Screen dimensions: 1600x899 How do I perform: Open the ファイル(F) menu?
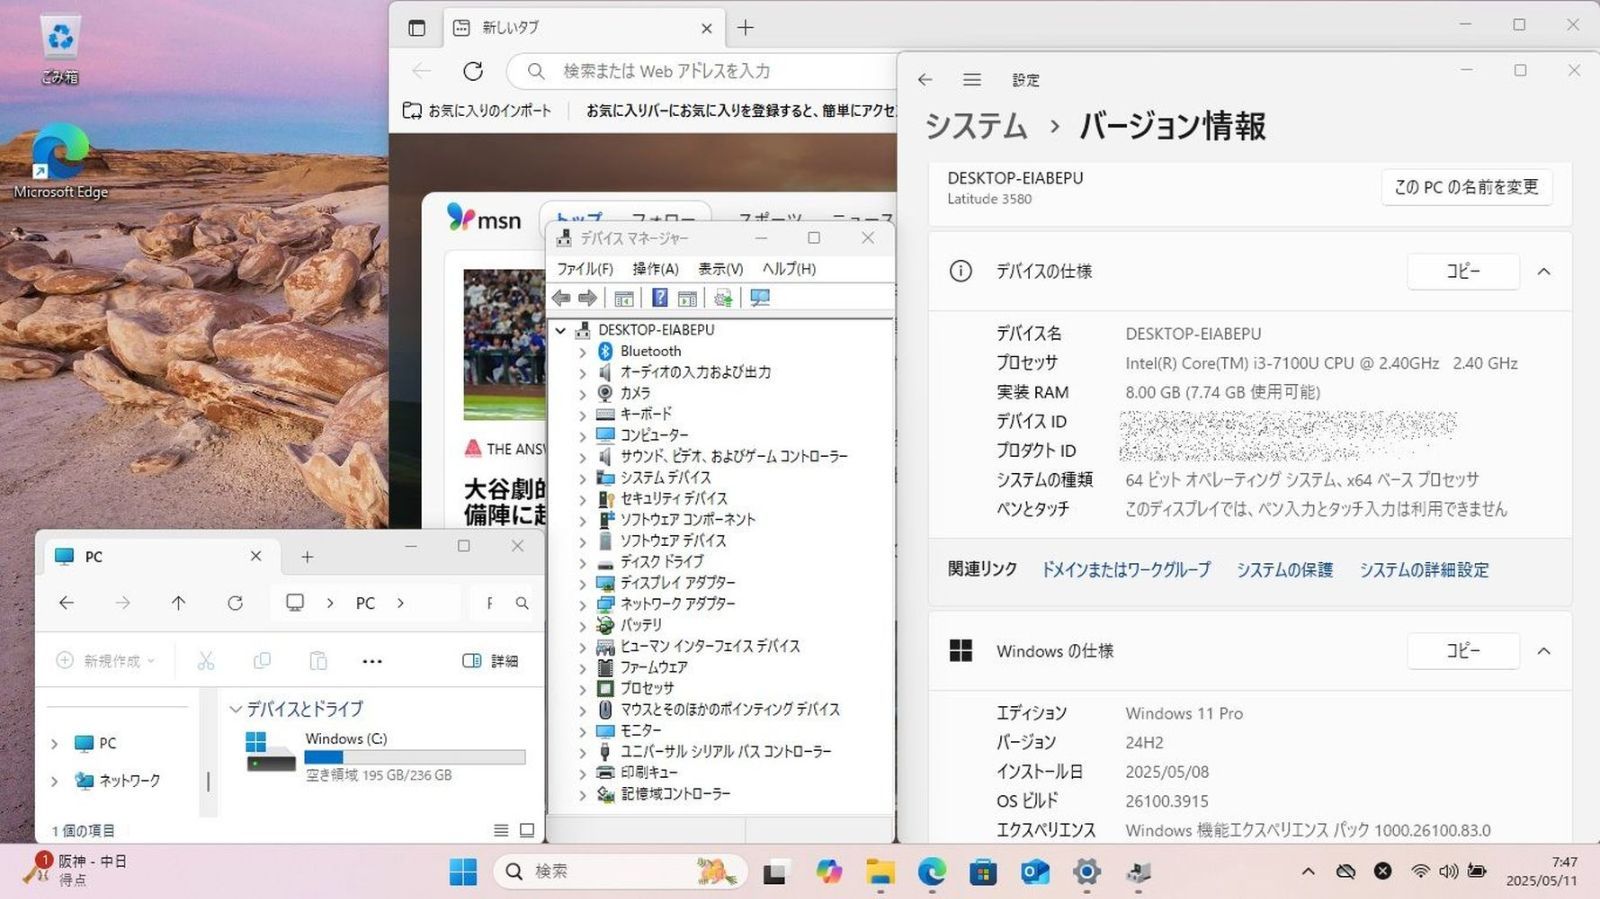(585, 269)
